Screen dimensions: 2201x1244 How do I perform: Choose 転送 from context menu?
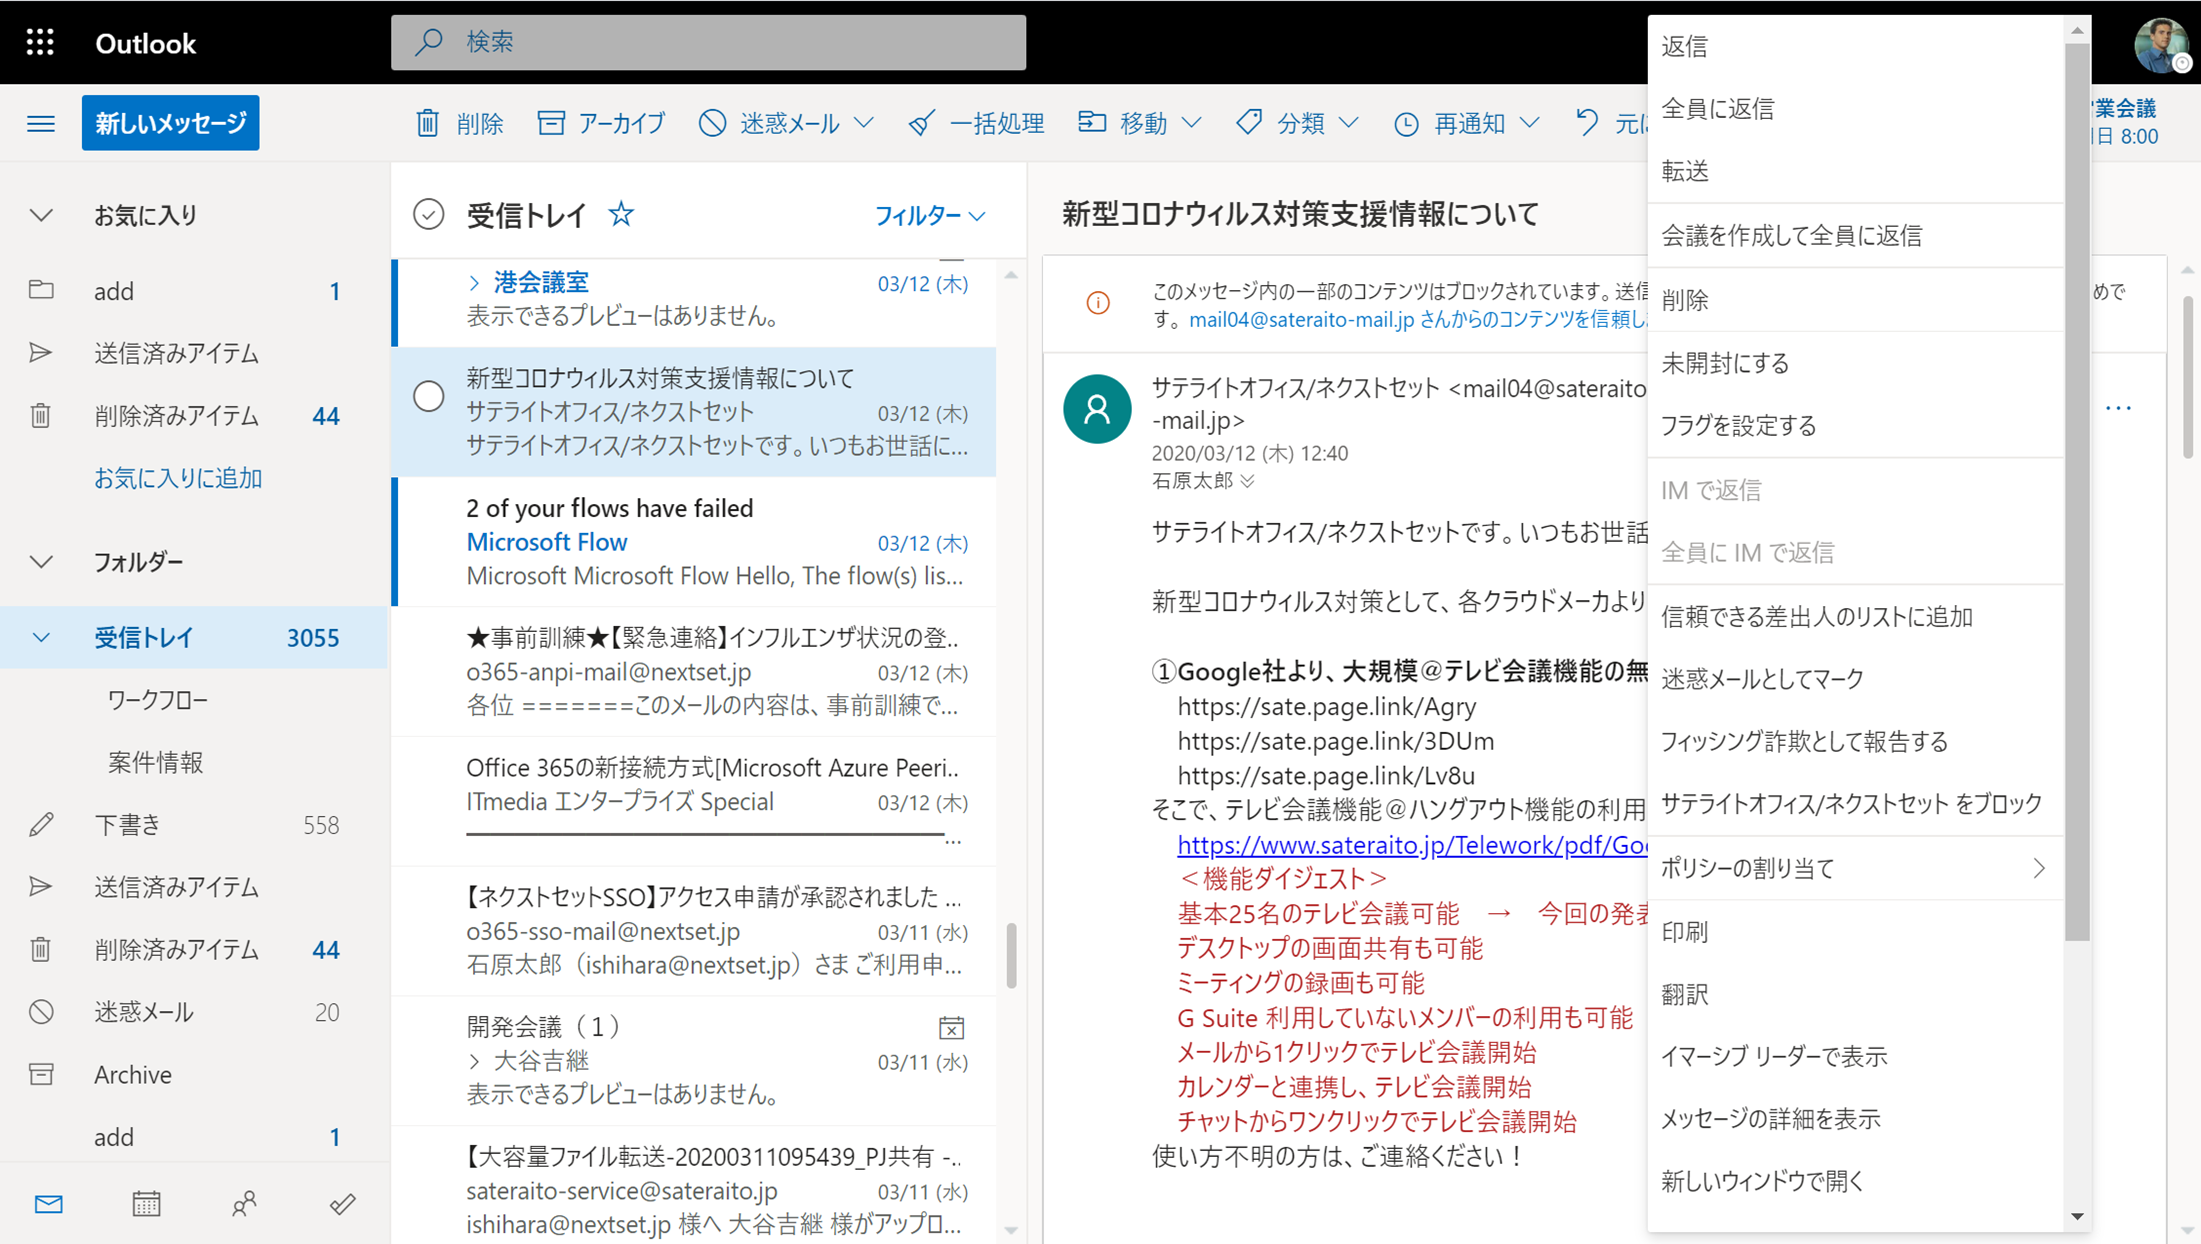point(1855,171)
